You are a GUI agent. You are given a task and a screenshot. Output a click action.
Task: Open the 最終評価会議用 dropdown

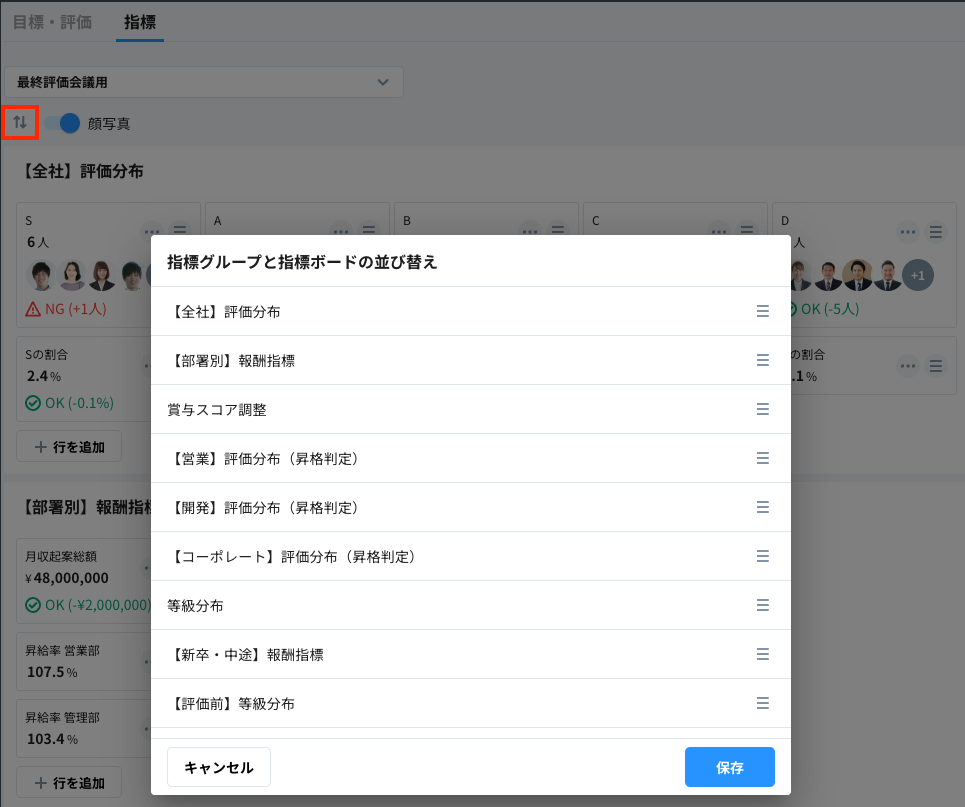point(204,82)
